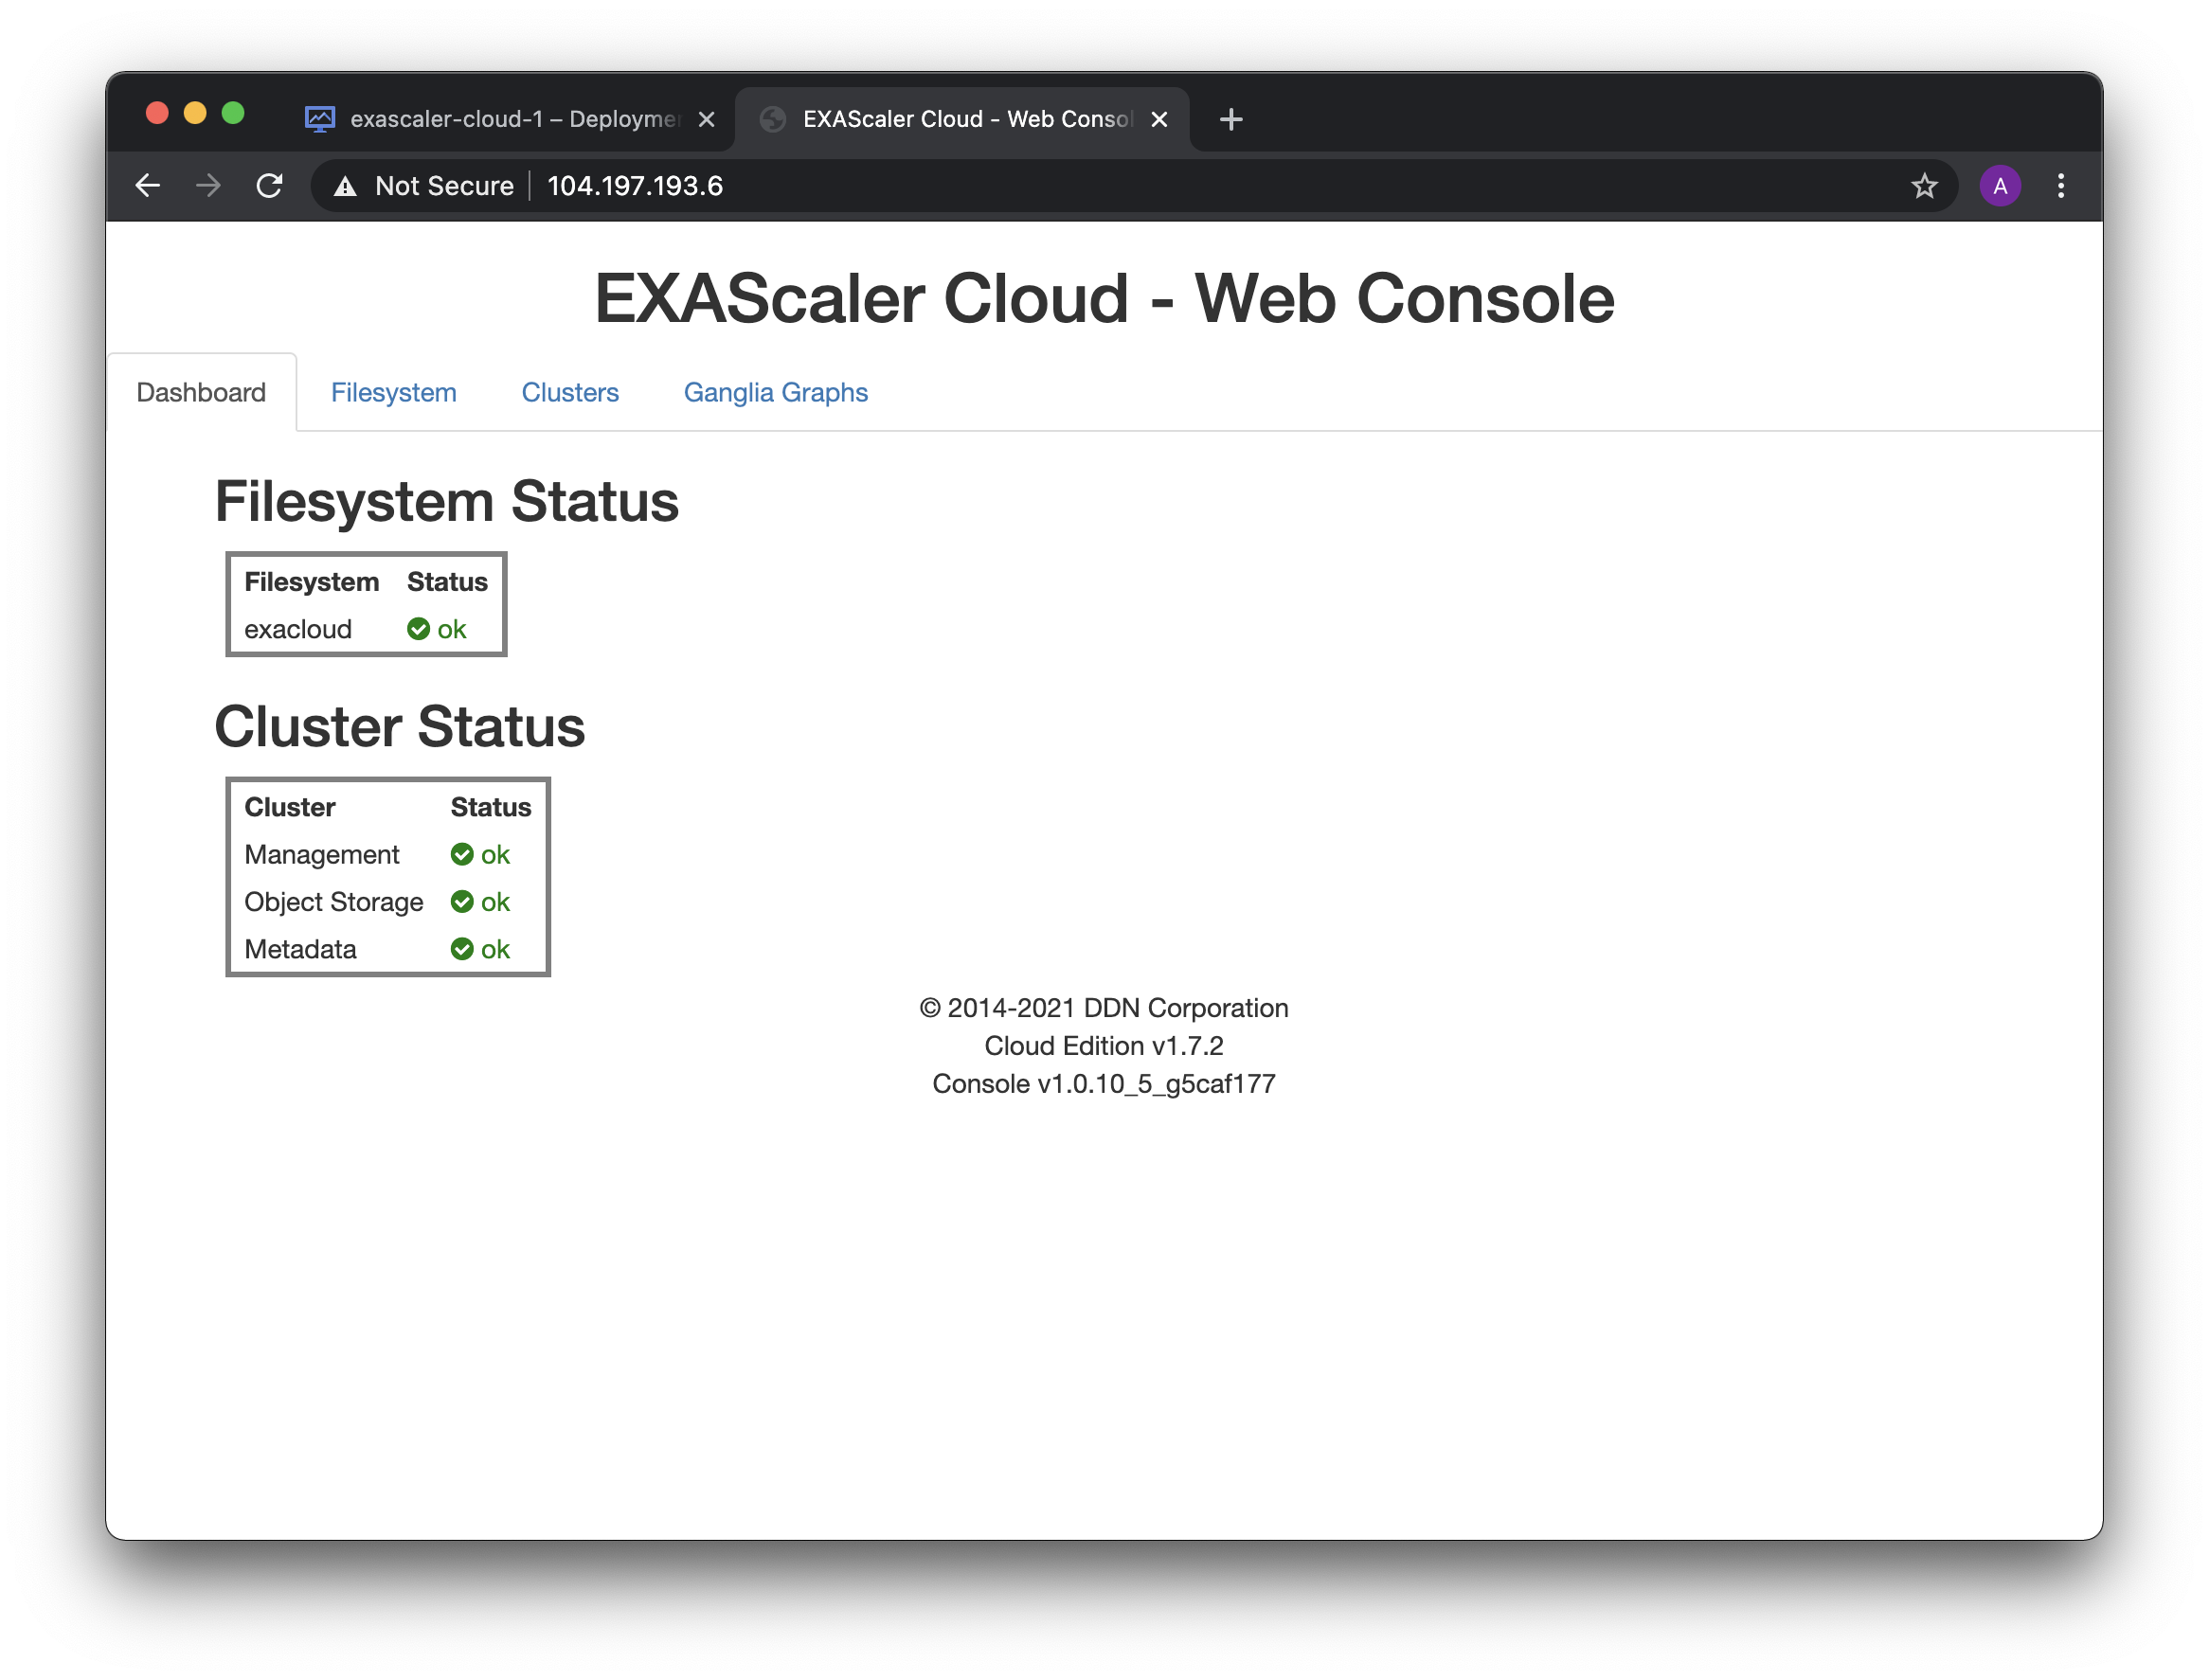
Task: Switch to exascaler-cloud-1 Deployment browser tab
Action: point(500,120)
